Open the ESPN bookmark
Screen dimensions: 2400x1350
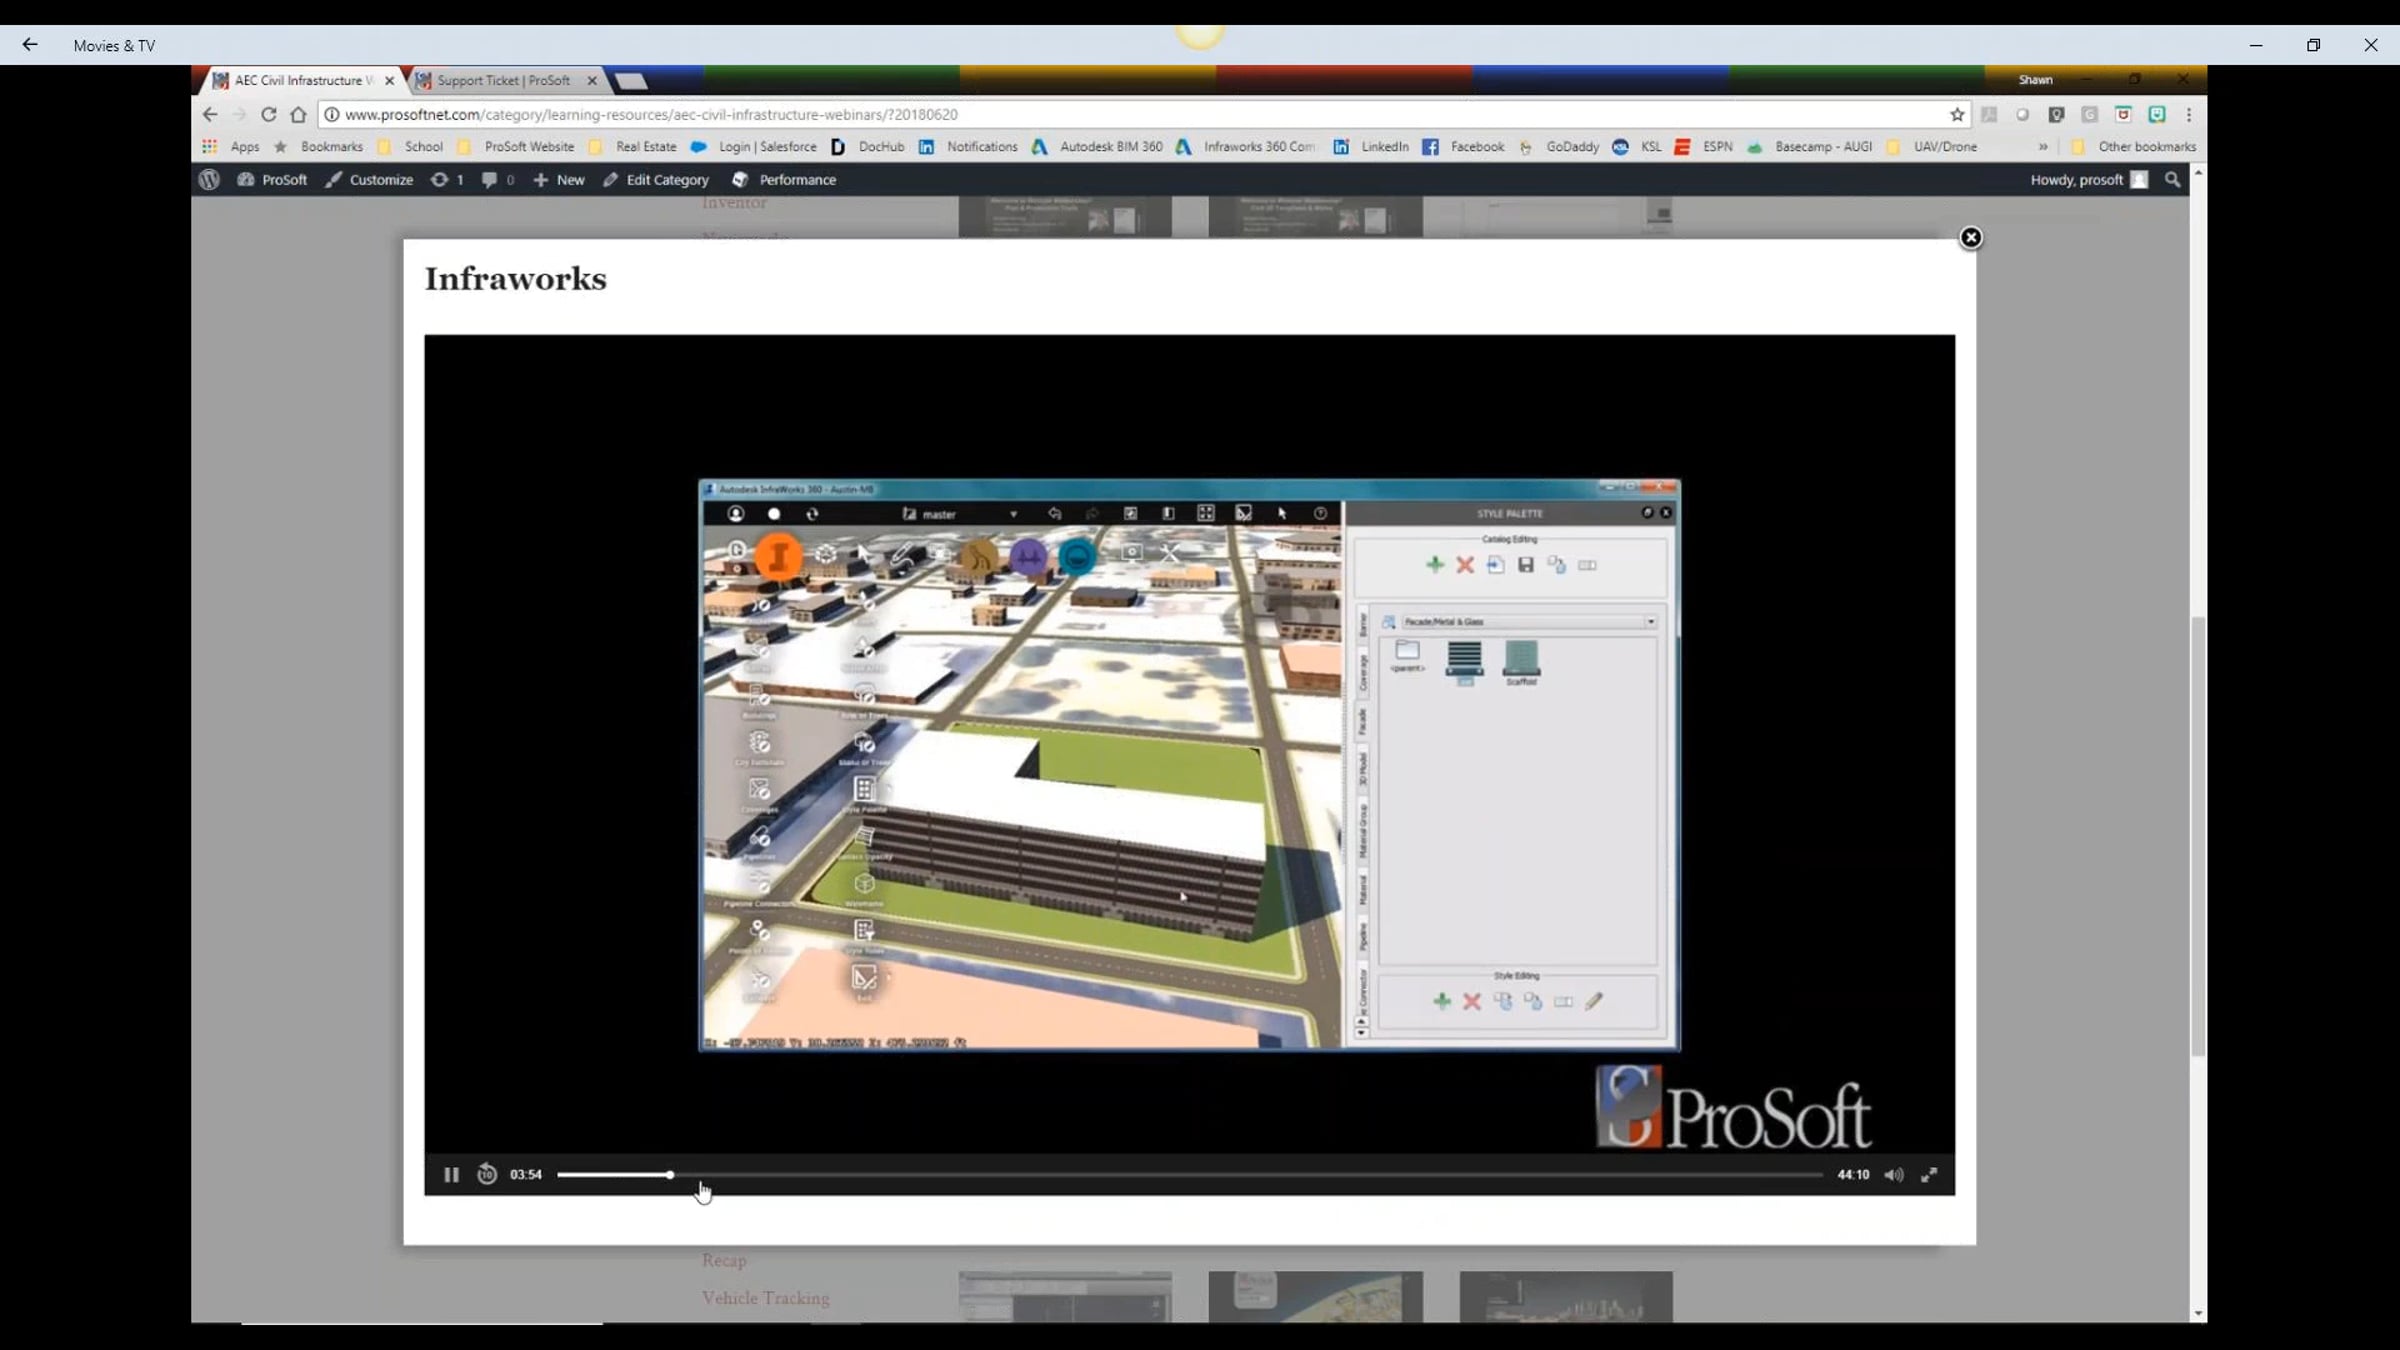(x=1704, y=146)
